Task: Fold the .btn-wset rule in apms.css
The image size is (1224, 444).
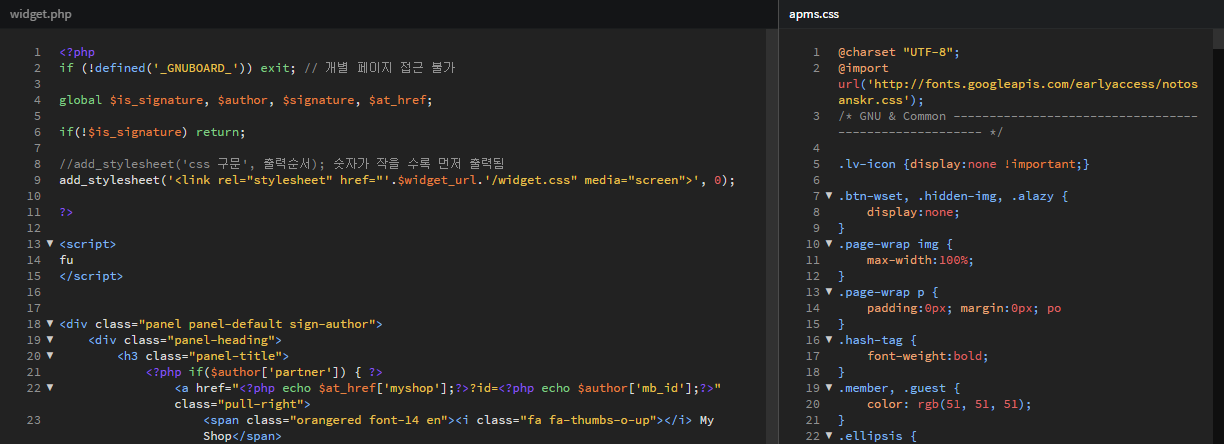Action: point(829,196)
